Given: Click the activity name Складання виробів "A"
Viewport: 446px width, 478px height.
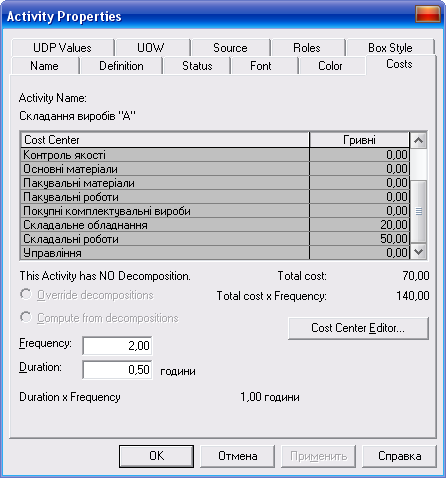Looking at the screenshot, I should point(77,116).
